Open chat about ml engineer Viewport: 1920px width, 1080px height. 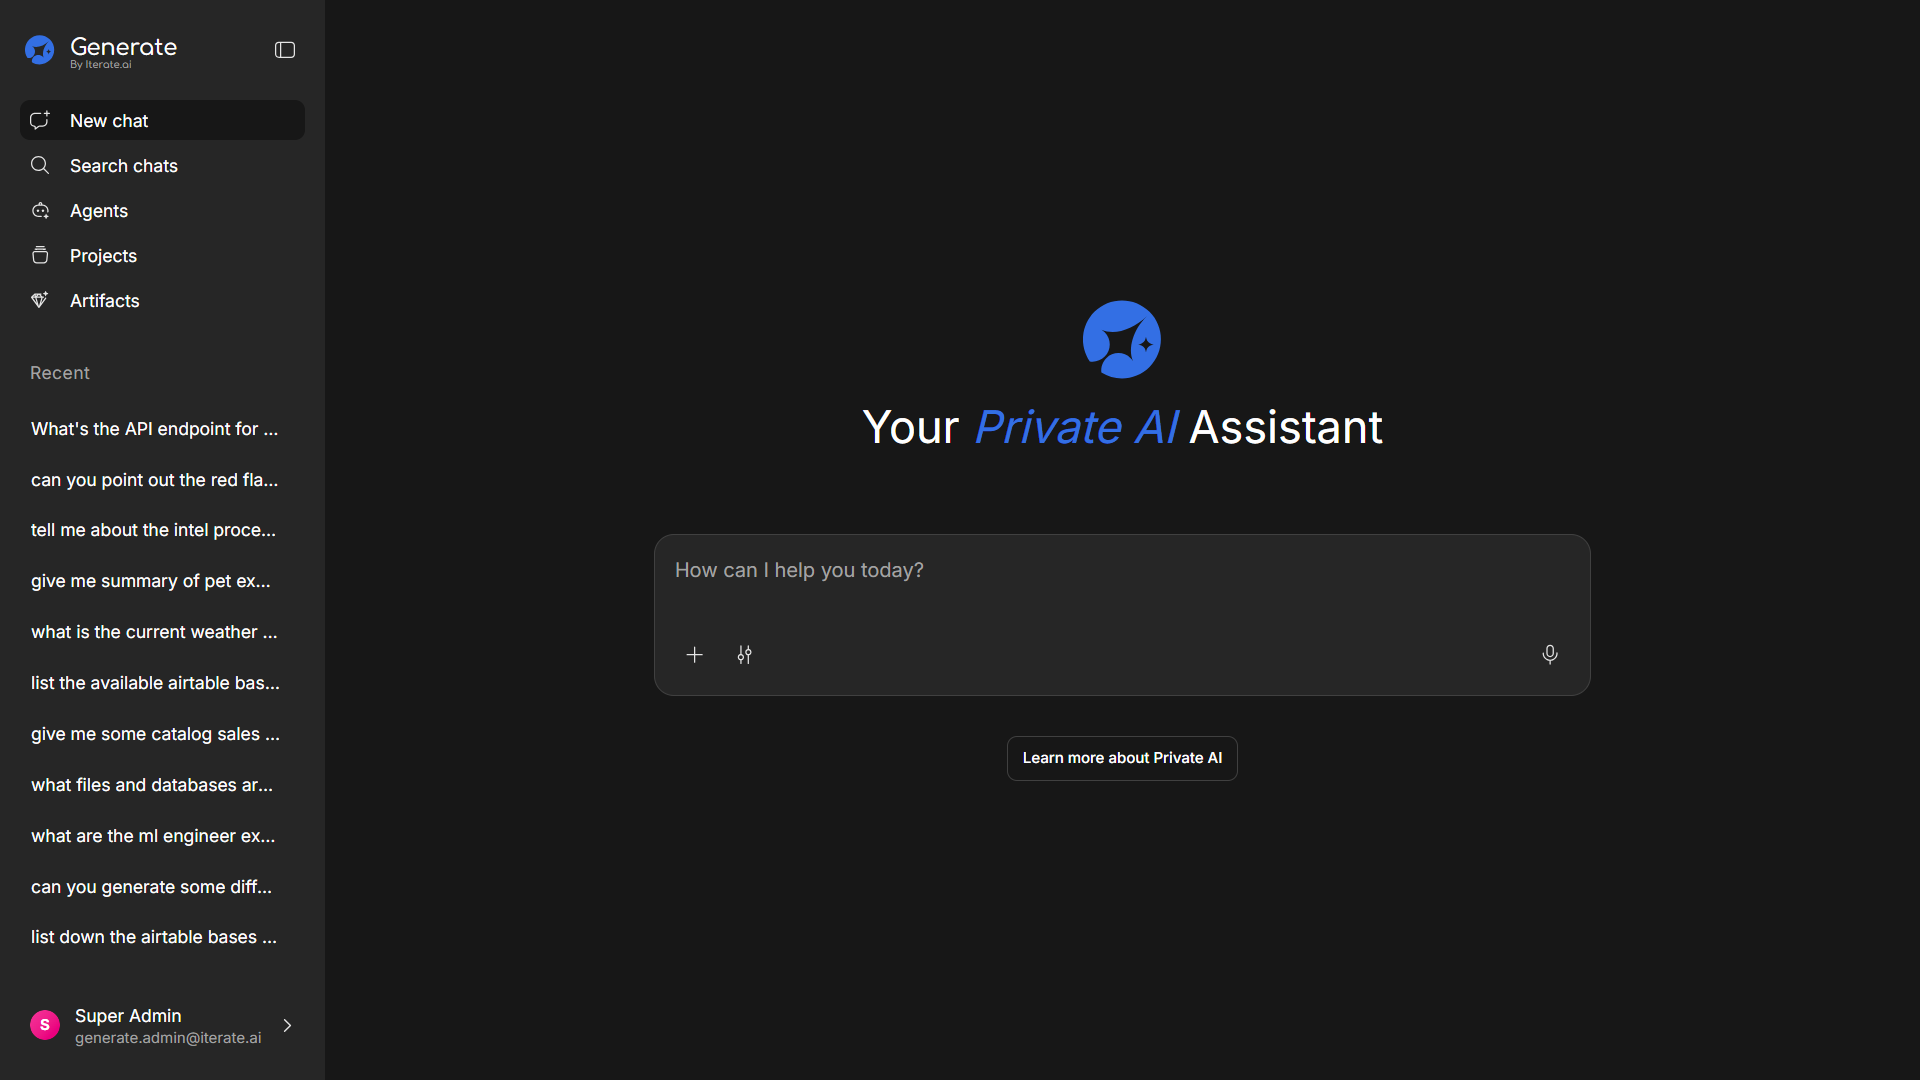pos(153,836)
